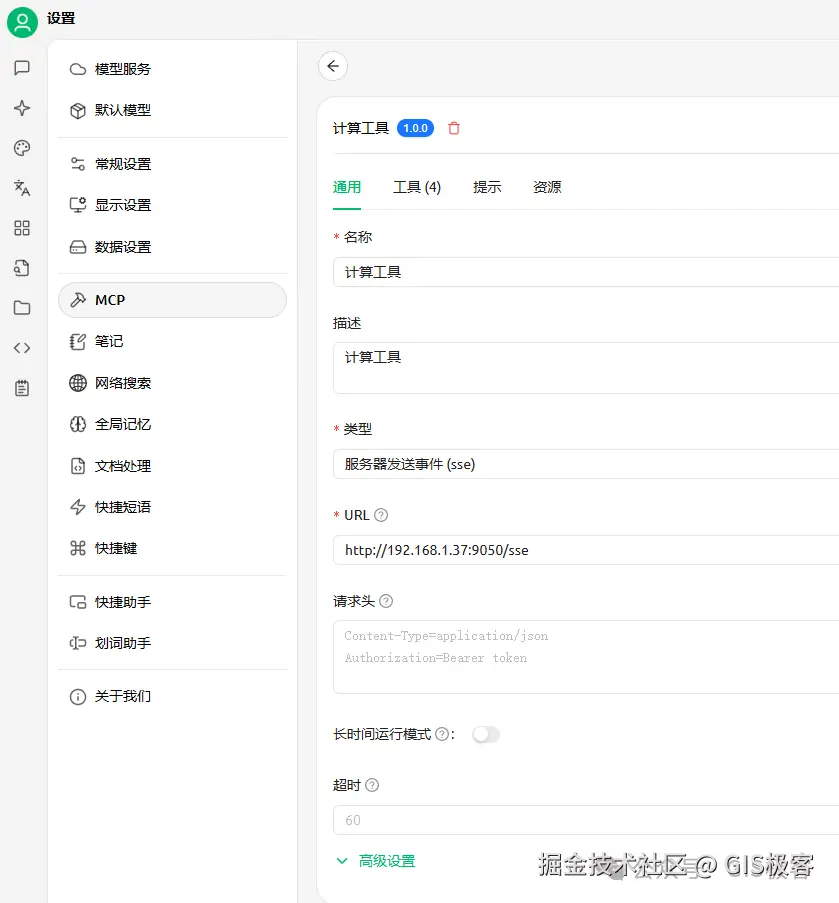The width and height of the screenshot is (839, 903).
Task: Switch to the 工具 (4) tab
Action: [x=417, y=187]
